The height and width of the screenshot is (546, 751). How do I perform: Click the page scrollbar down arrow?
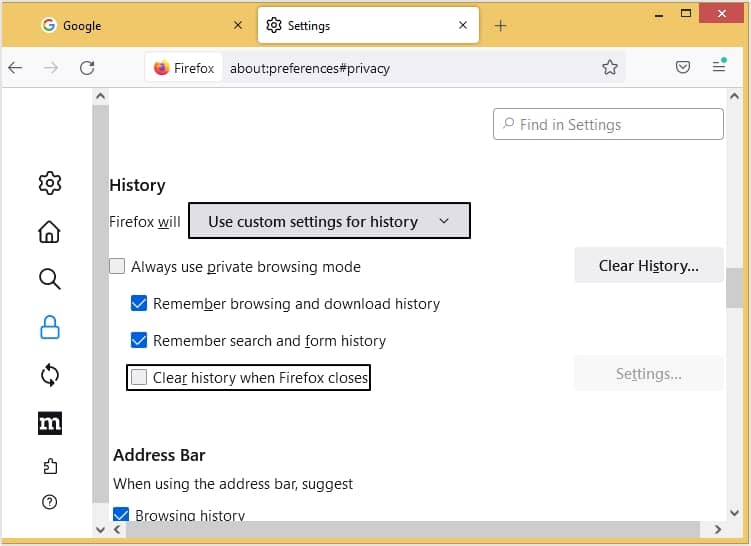(734, 513)
